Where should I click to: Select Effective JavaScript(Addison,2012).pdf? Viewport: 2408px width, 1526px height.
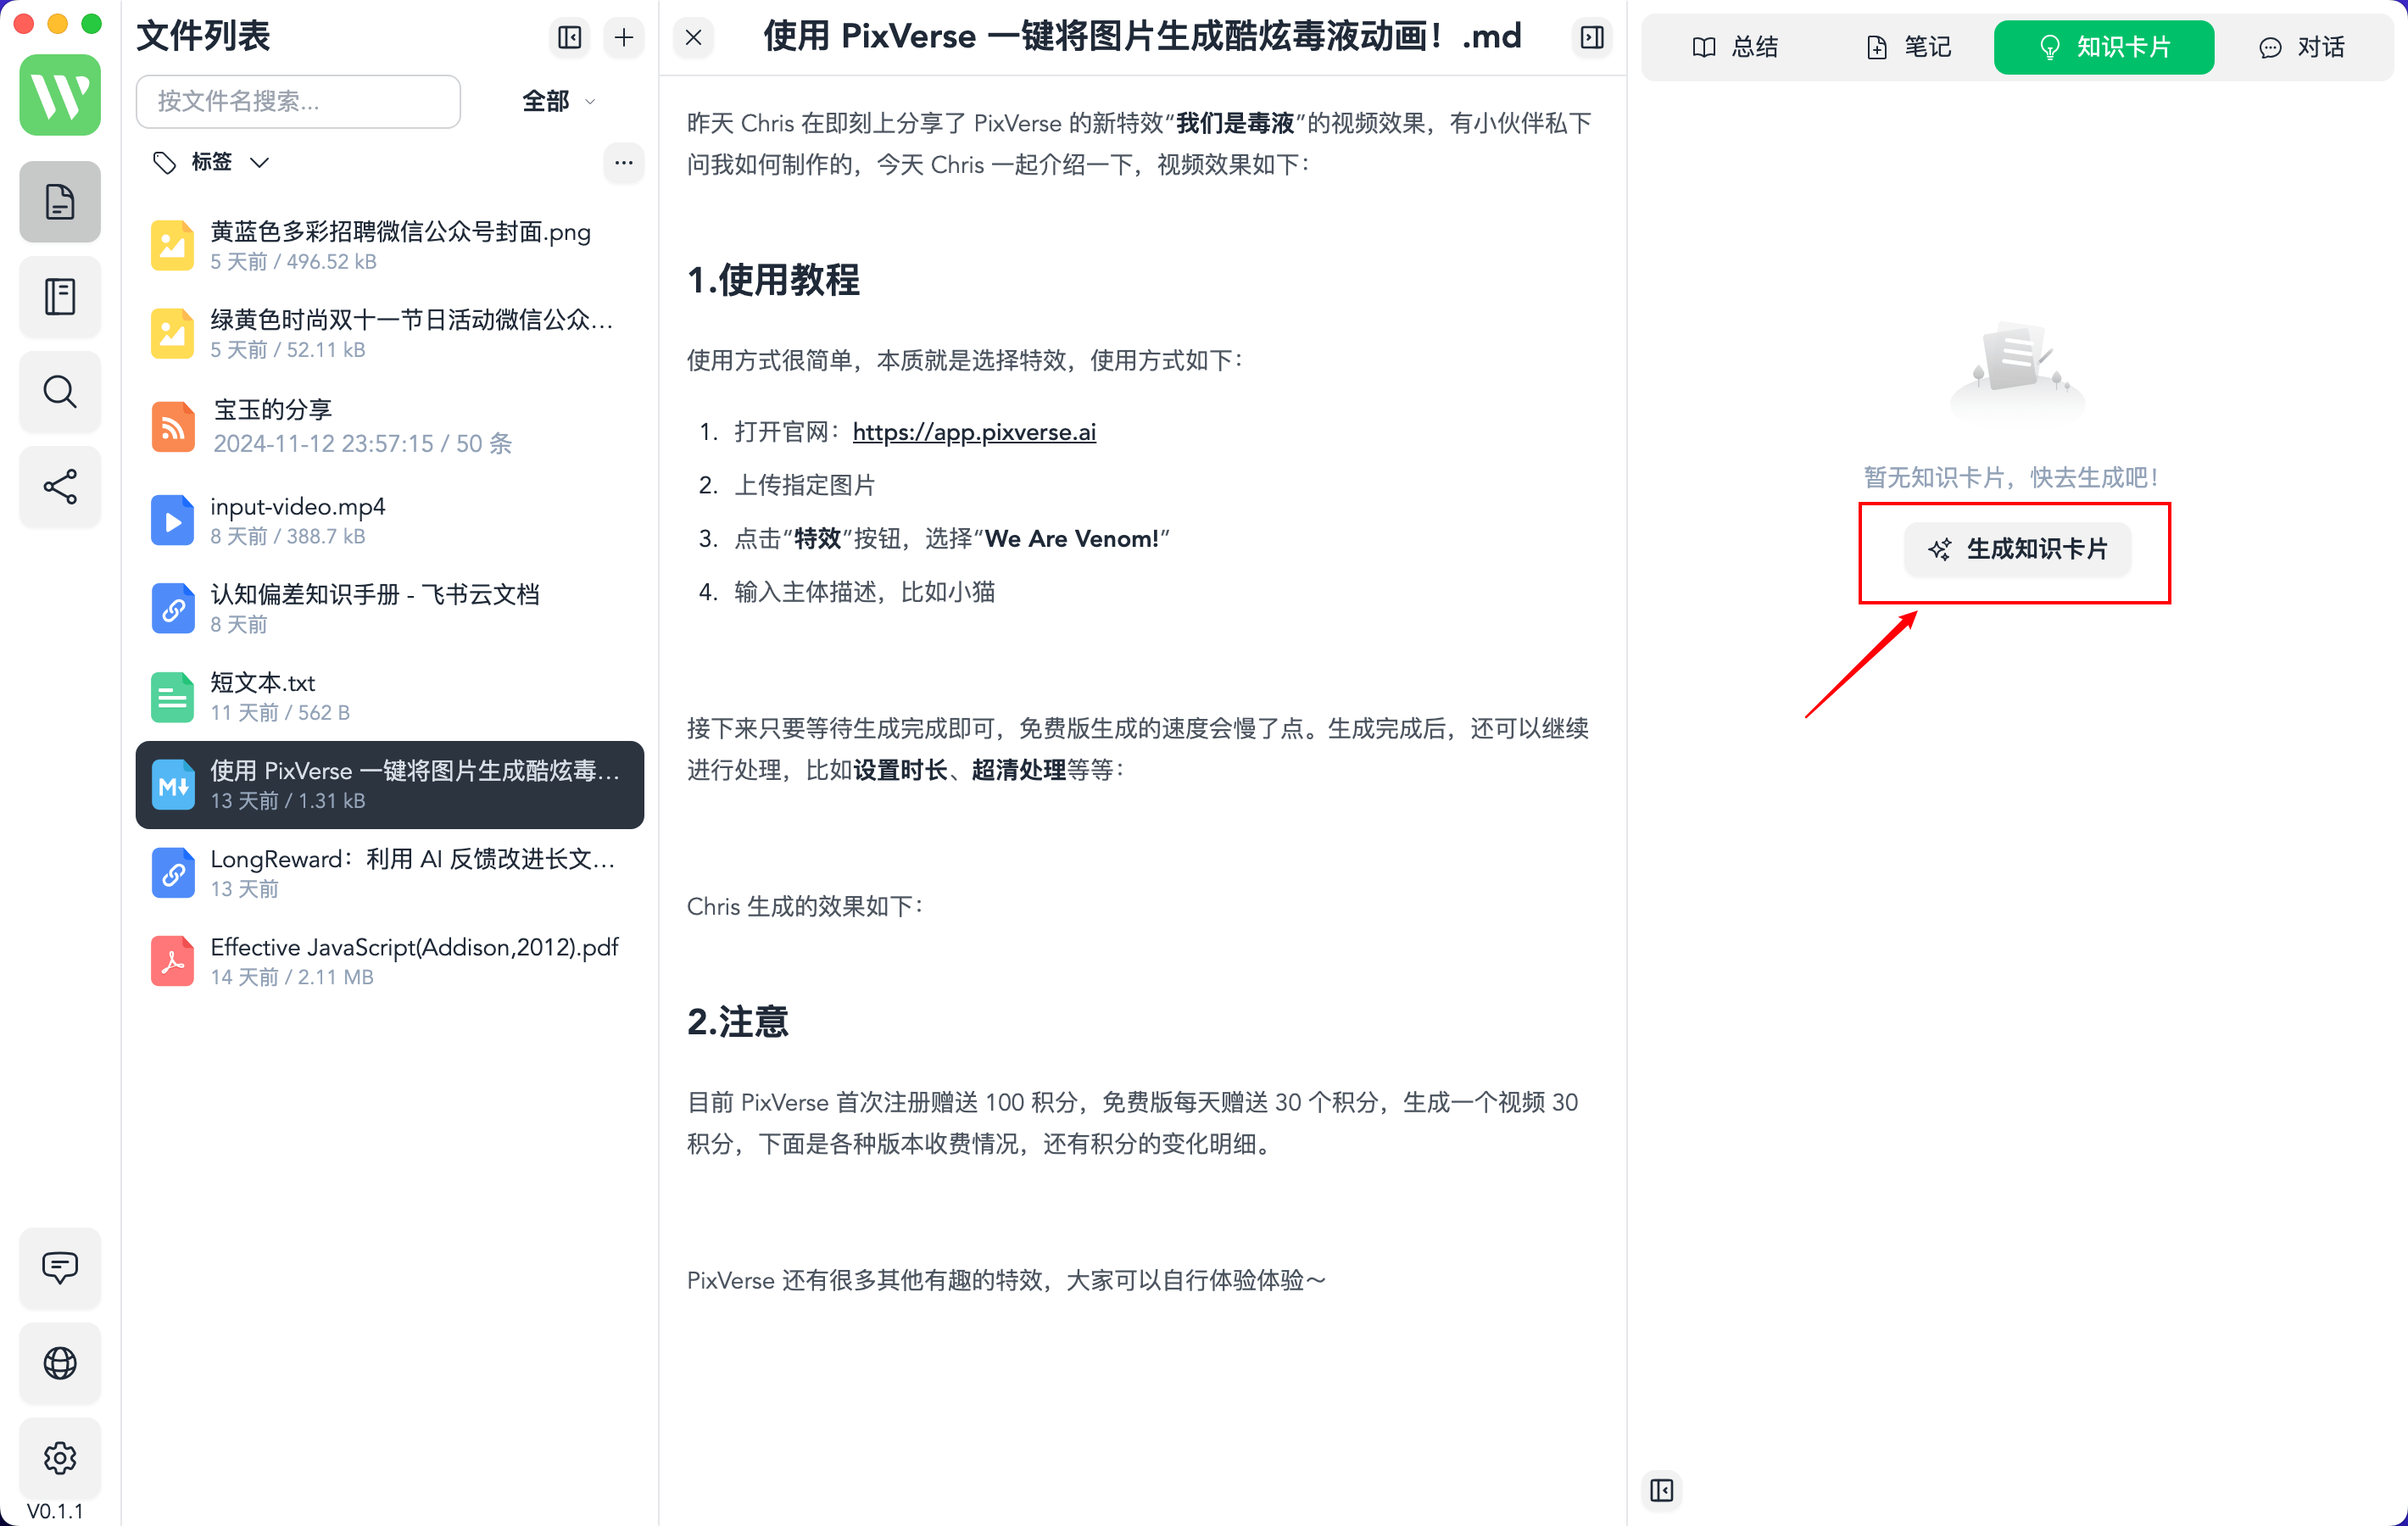tap(389, 961)
